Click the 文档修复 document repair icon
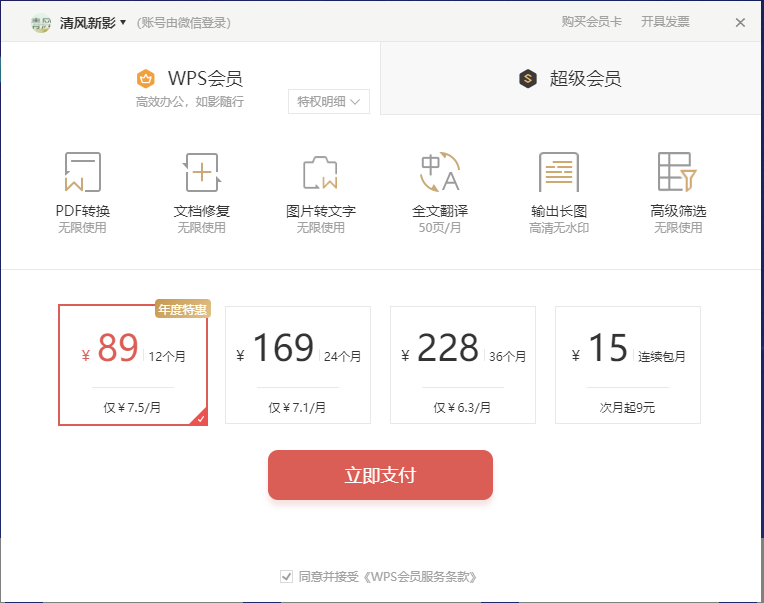764x603 pixels. (x=201, y=172)
